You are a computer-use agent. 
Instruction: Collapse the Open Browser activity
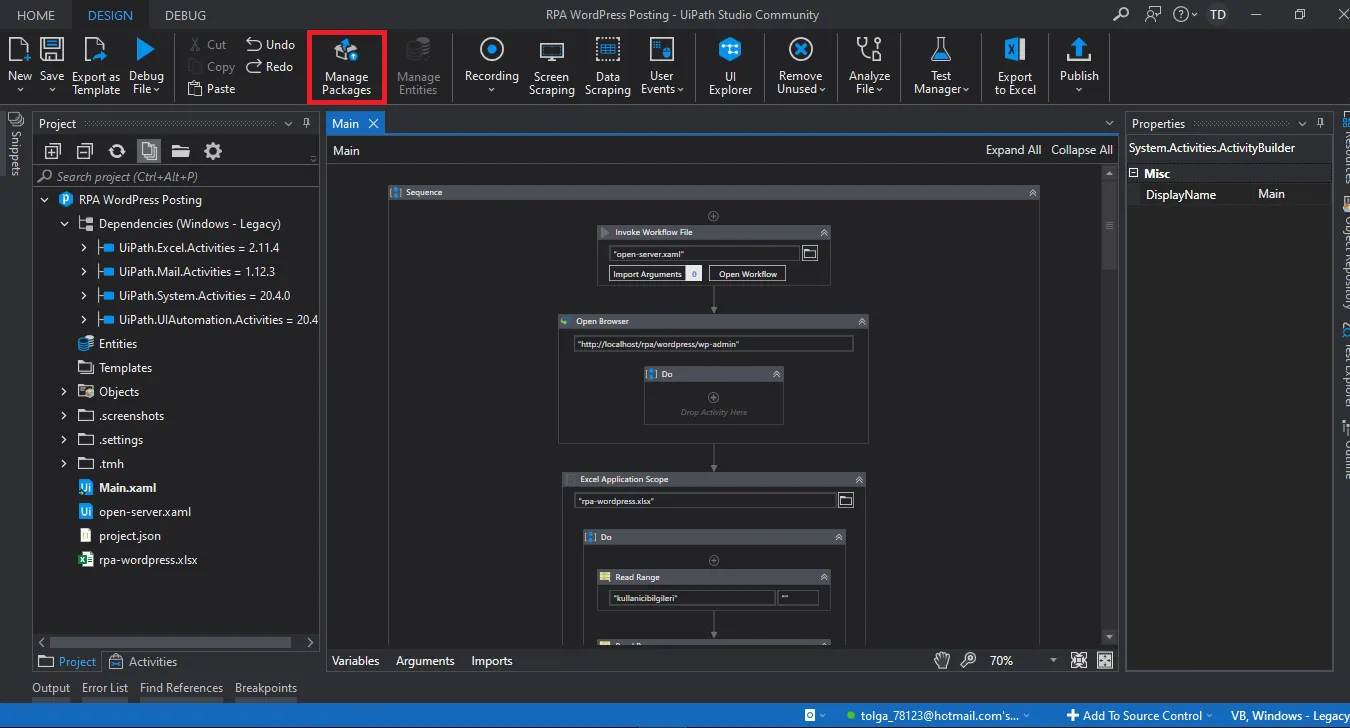pos(861,321)
